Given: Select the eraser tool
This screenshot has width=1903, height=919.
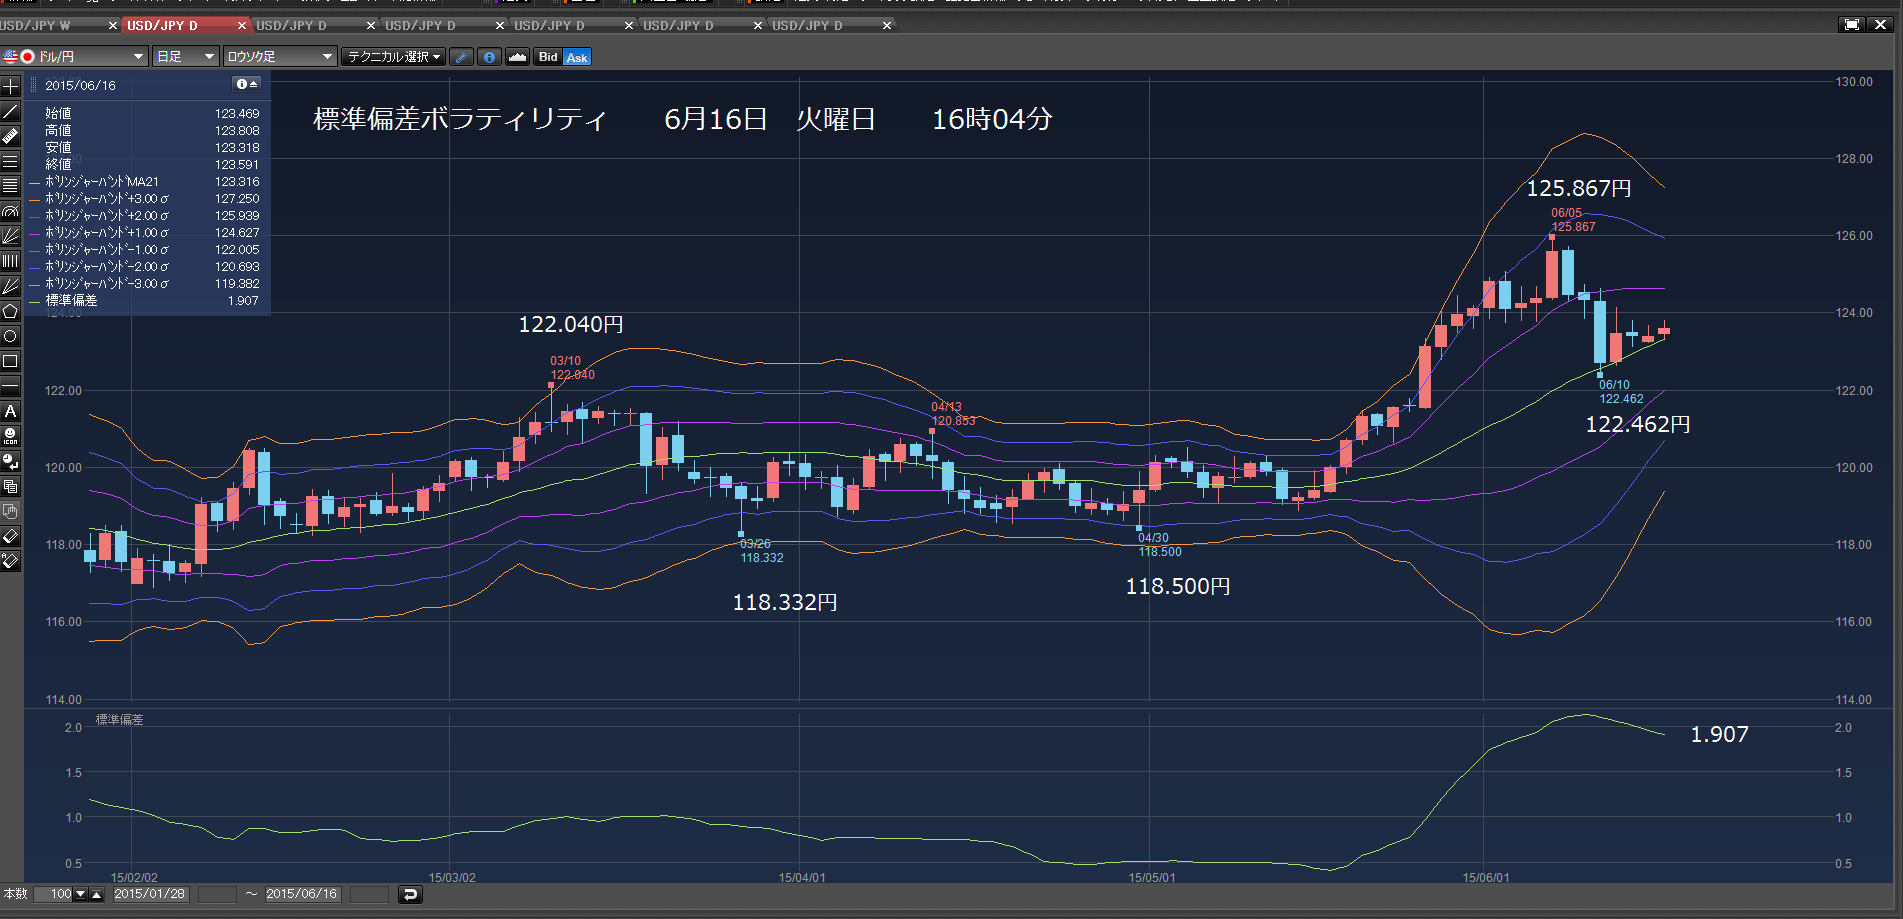Looking at the screenshot, I should (10, 536).
